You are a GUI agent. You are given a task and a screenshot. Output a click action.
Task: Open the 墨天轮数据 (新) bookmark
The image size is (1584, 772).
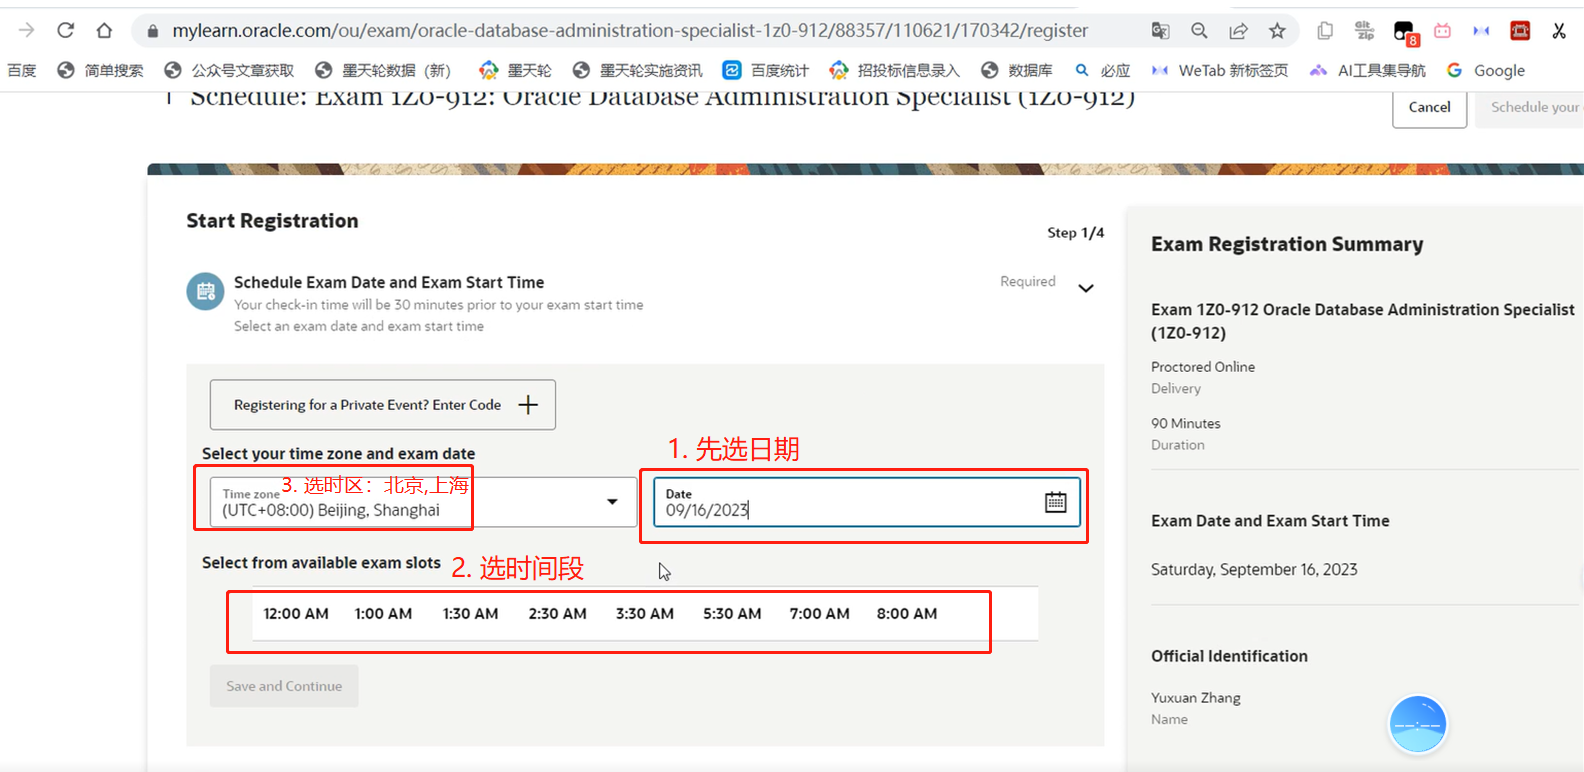[383, 70]
